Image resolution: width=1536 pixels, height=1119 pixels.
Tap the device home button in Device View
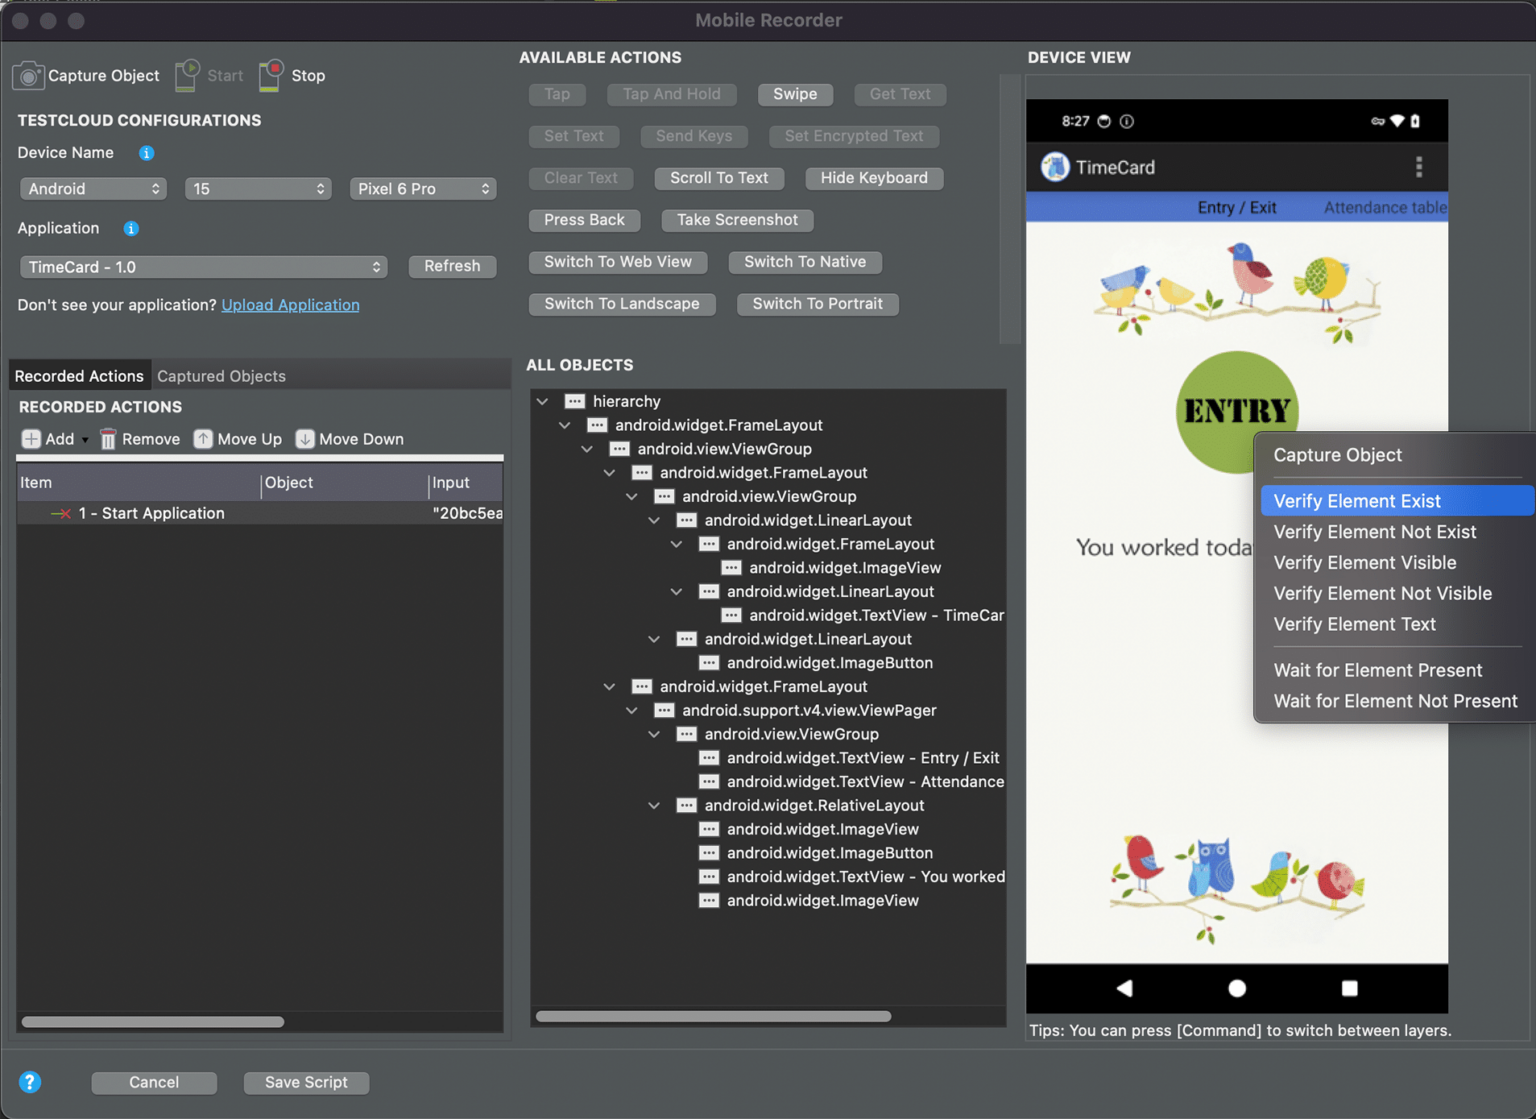pos(1237,988)
